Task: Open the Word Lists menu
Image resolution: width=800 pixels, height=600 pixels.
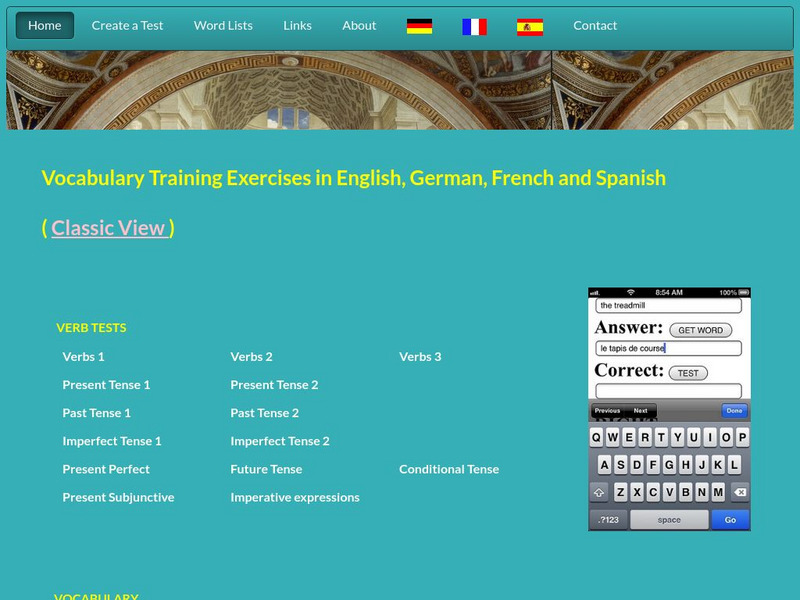Action: pyautogui.click(x=223, y=26)
